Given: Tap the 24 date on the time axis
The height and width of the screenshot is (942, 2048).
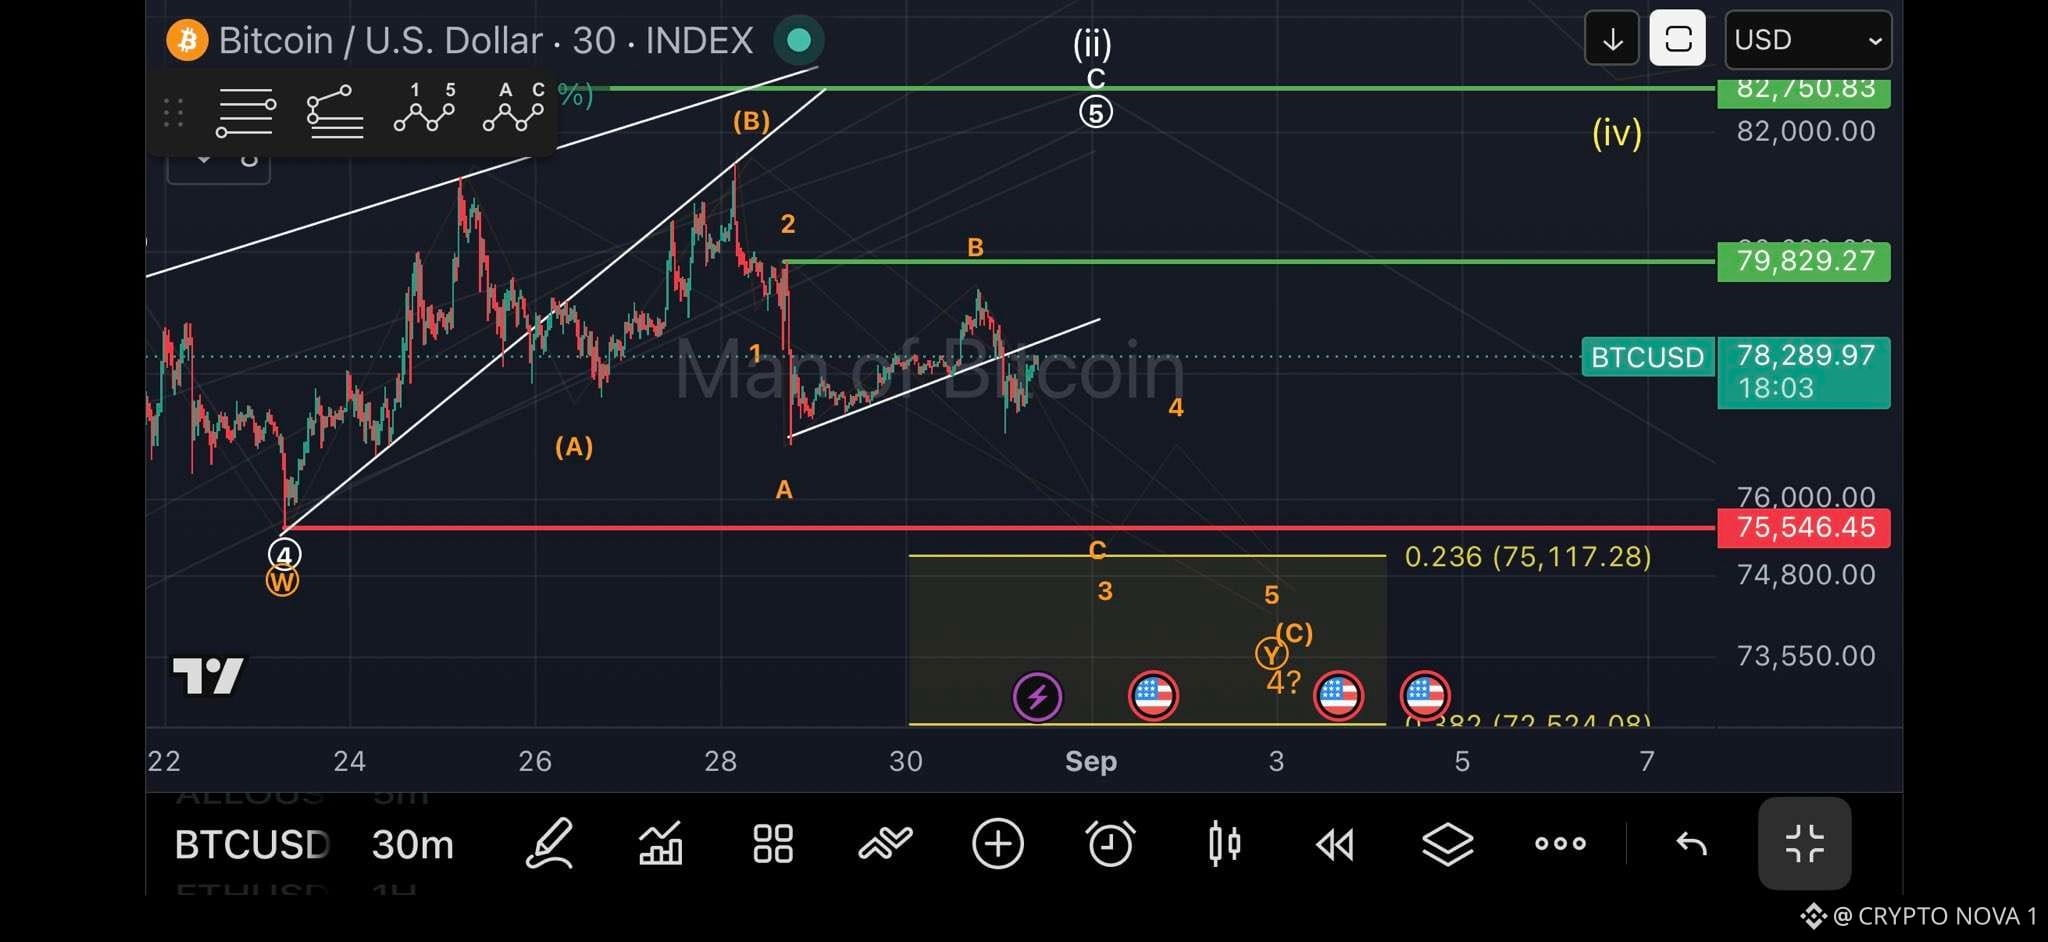Looking at the screenshot, I should (349, 761).
